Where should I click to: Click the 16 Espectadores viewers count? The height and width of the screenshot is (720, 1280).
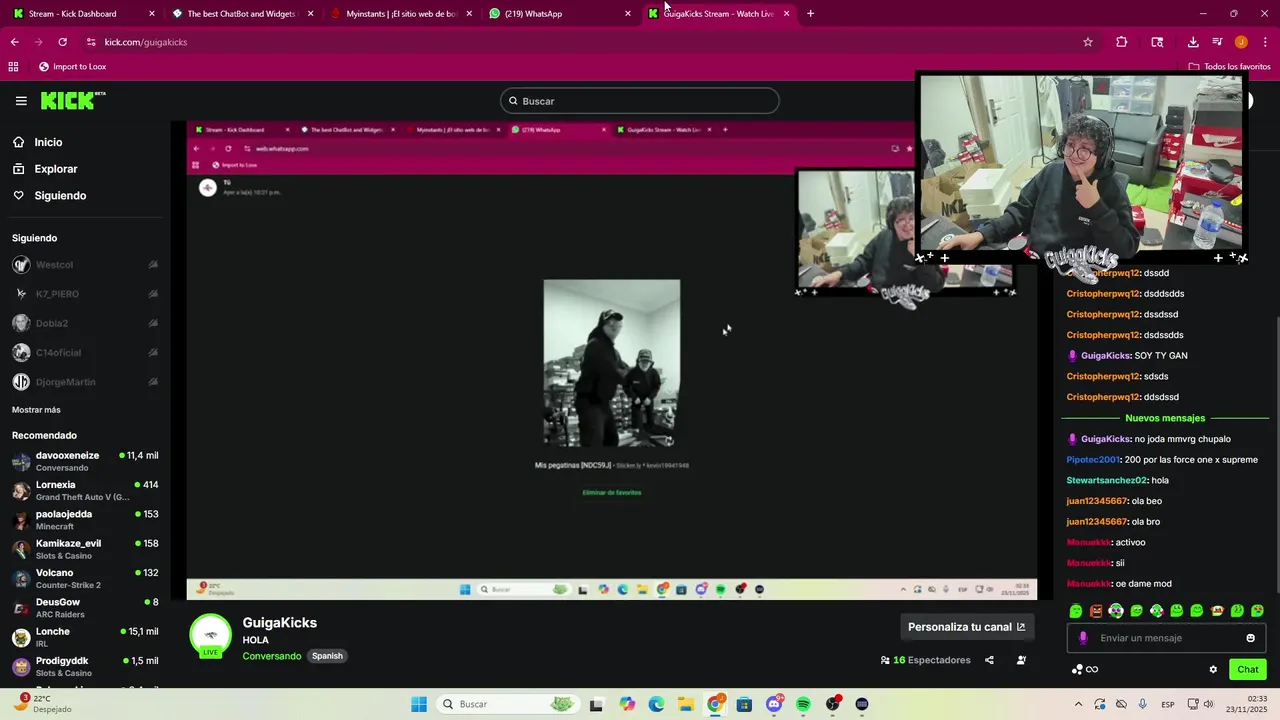925,660
